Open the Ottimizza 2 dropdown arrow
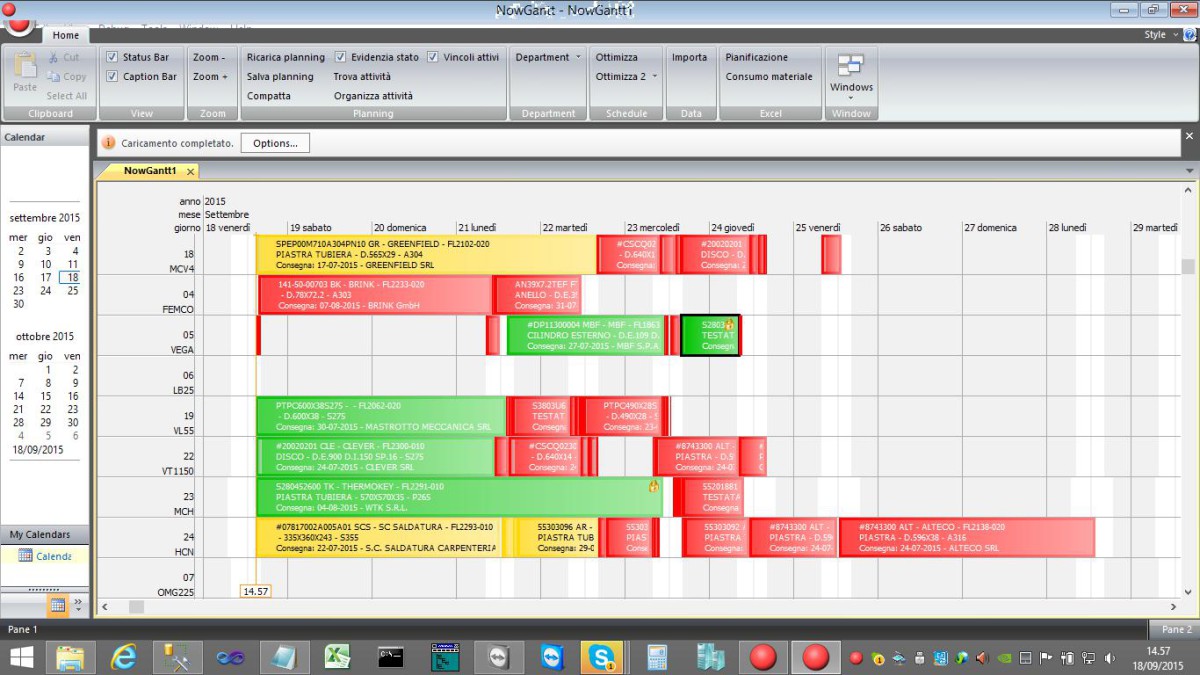Viewport: 1200px width, 675px height. click(655, 77)
